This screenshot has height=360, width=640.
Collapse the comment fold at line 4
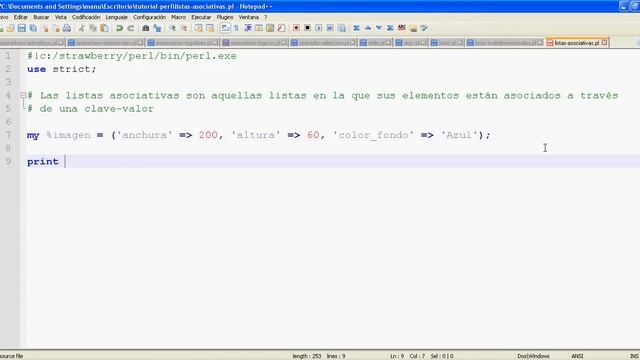[x=23, y=95]
